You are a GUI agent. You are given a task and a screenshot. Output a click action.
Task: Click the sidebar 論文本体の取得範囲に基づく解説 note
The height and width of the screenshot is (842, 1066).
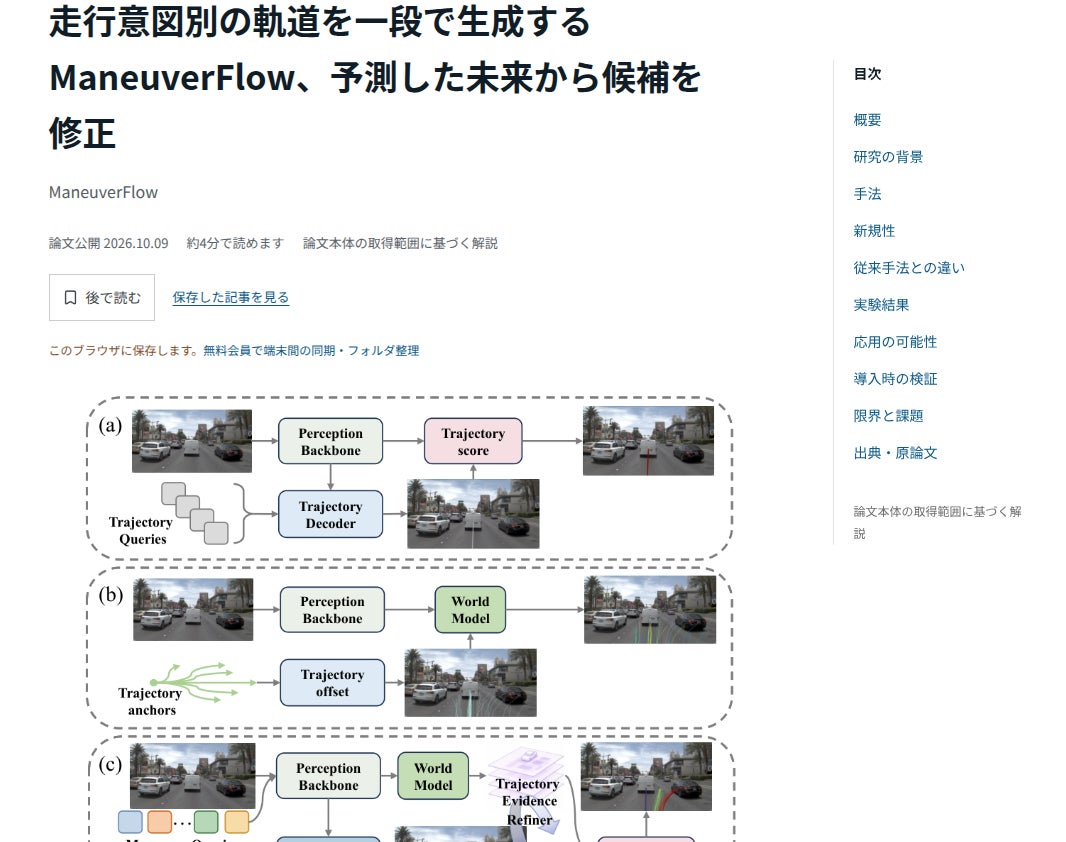pos(938,523)
